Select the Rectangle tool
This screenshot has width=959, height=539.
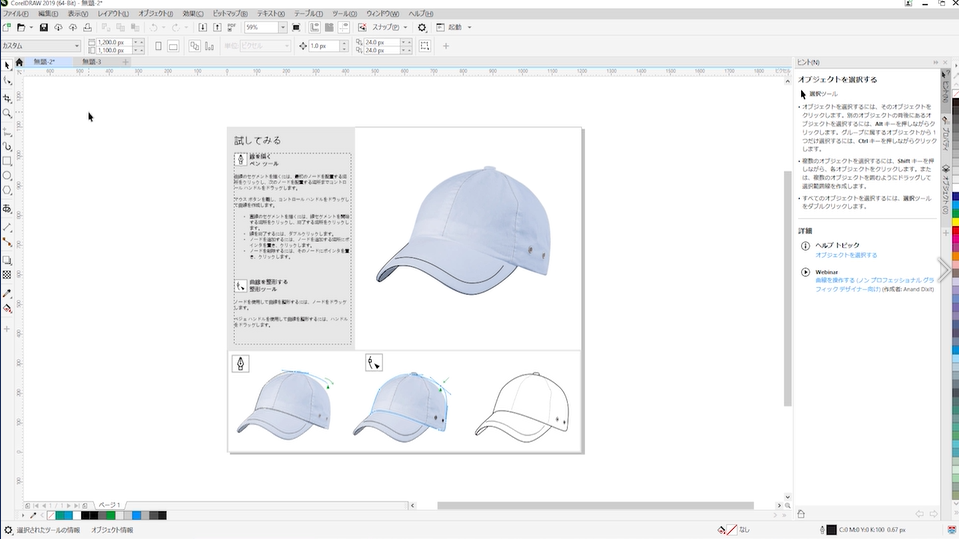(8, 161)
